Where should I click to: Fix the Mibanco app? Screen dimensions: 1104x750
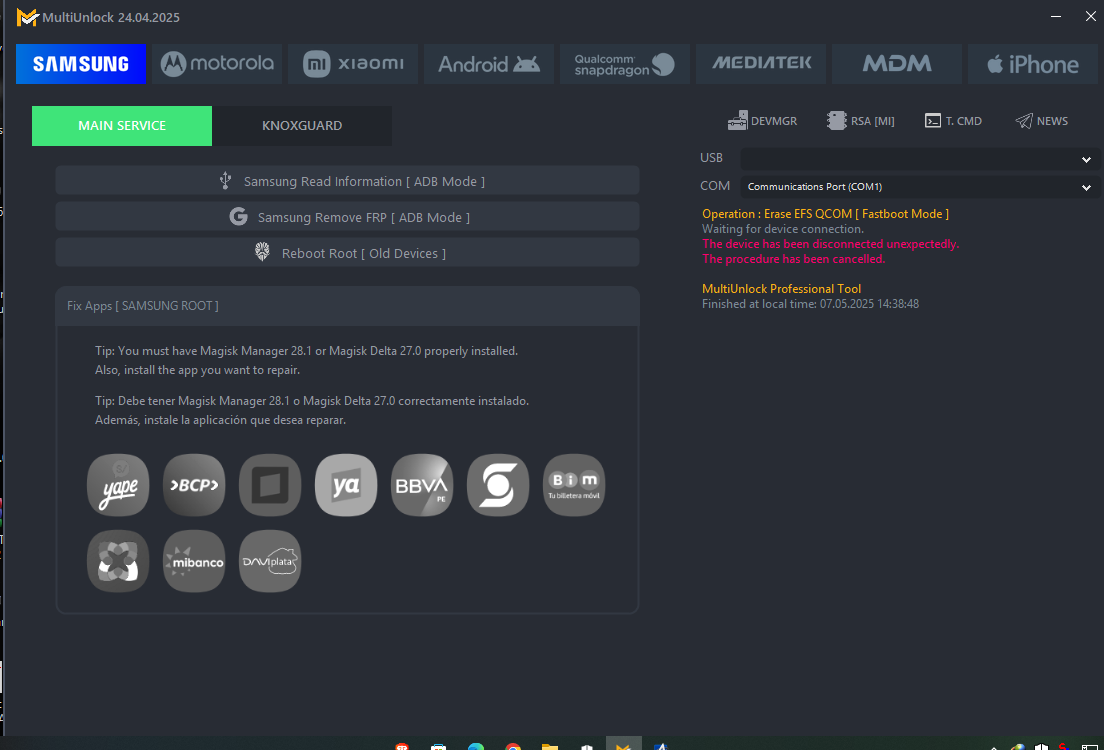(x=194, y=561)
